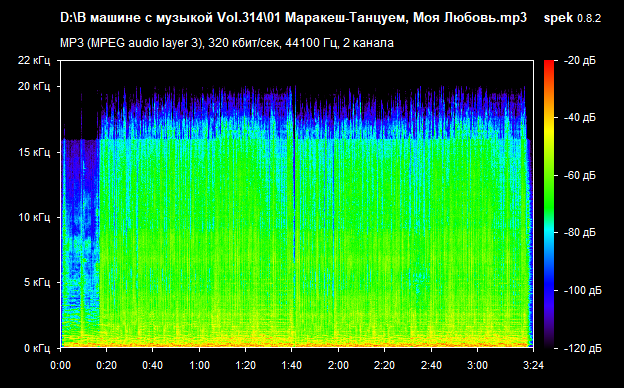Select the 1:40 time marker
624x388 pixels.
point(292,365)
